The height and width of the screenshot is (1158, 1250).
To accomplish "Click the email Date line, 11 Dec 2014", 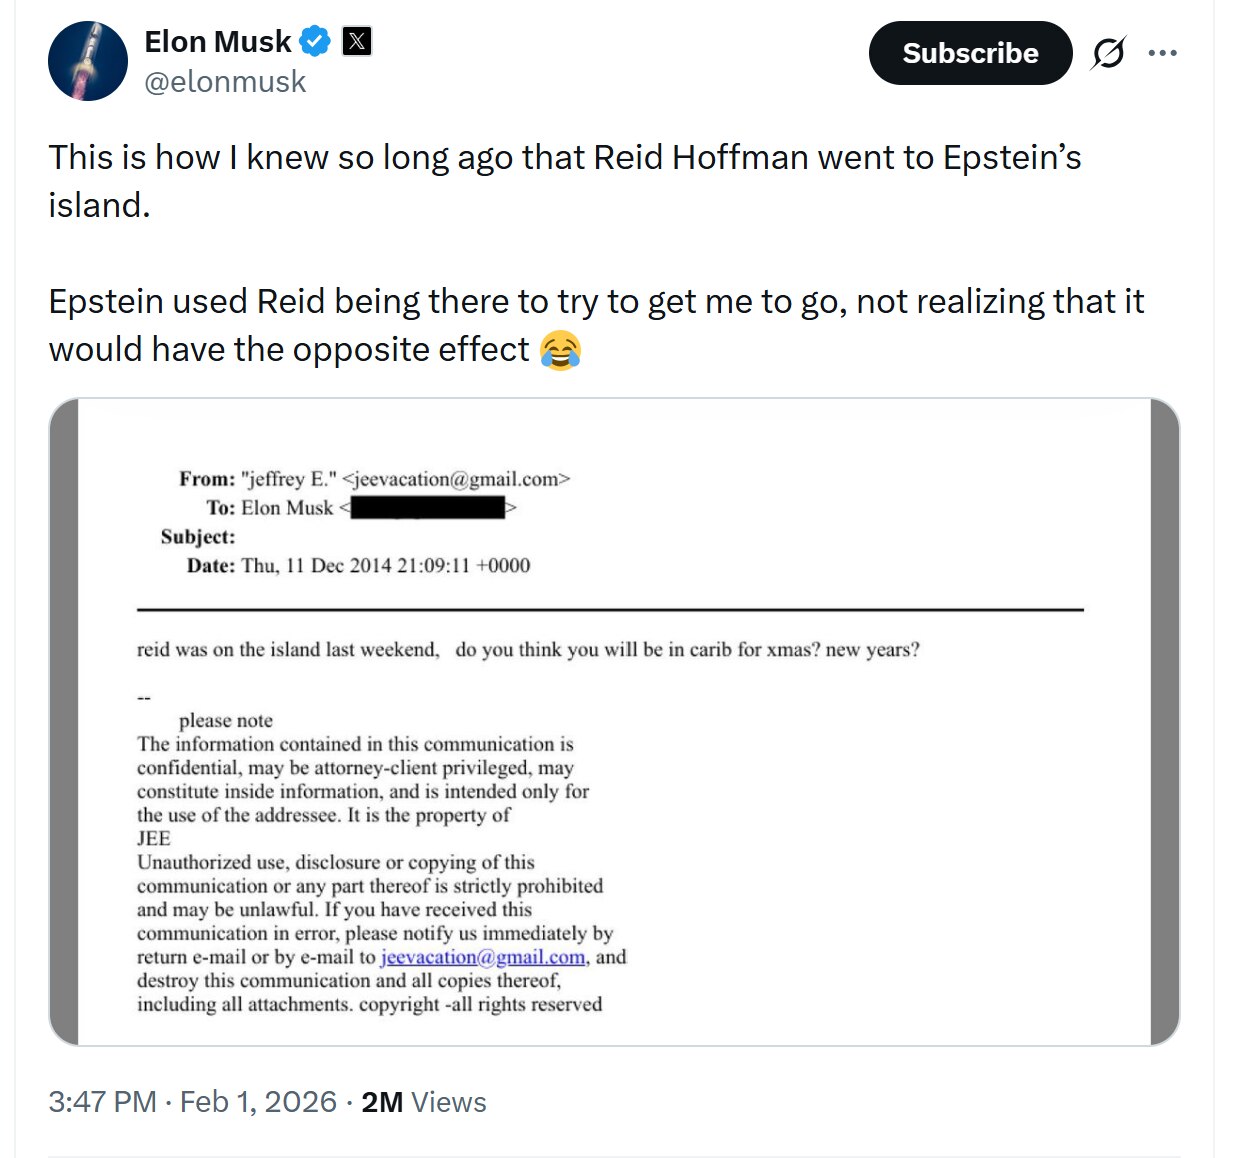I will tap(358, 566).
